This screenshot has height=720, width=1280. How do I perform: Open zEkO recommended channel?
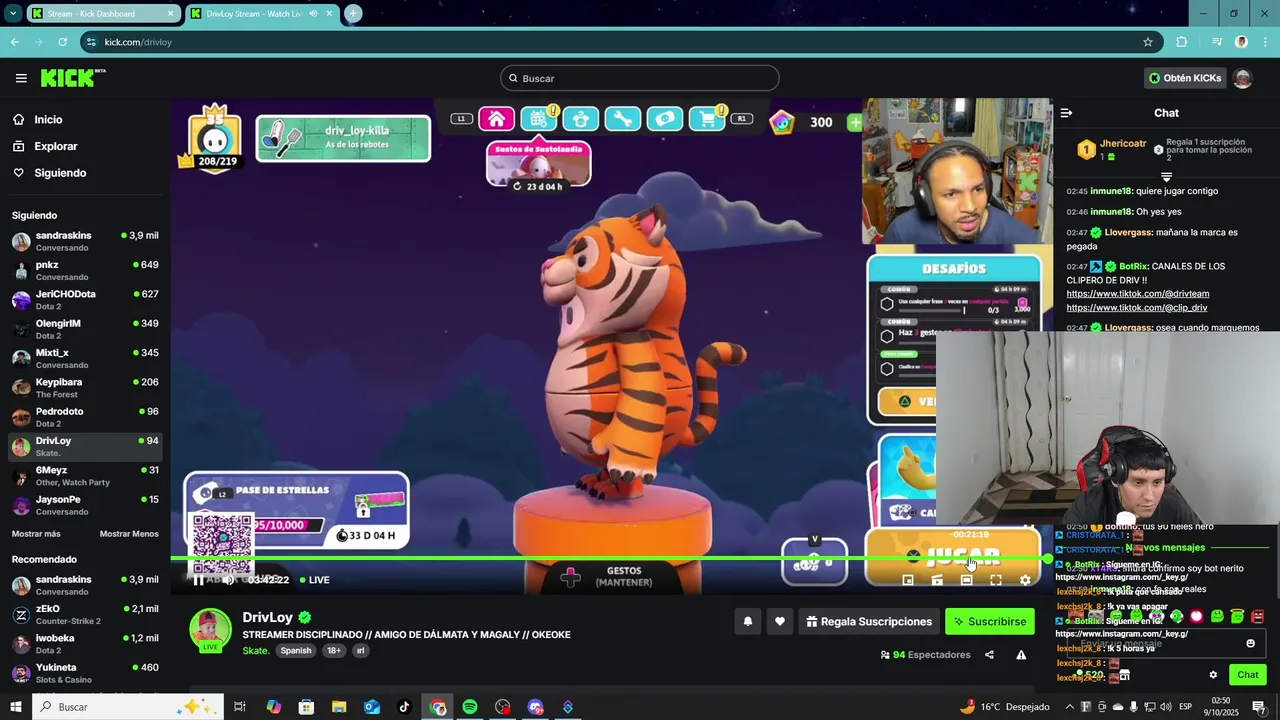click(84, 614)
